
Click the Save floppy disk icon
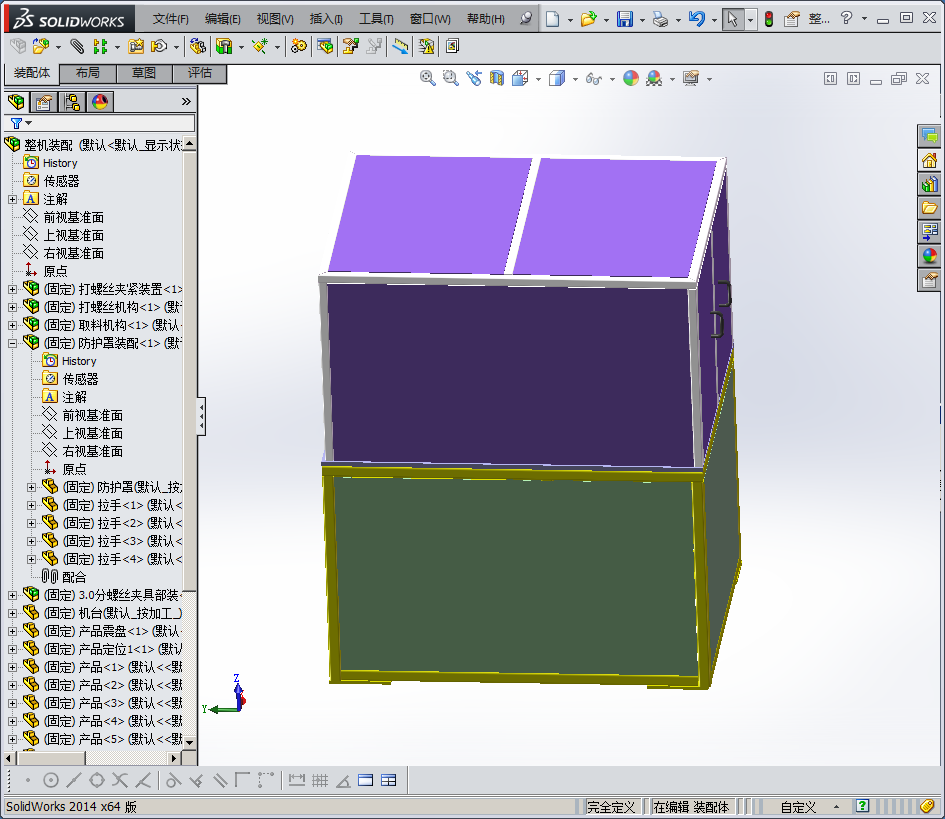pyautogui.click(x=624, y=19)
